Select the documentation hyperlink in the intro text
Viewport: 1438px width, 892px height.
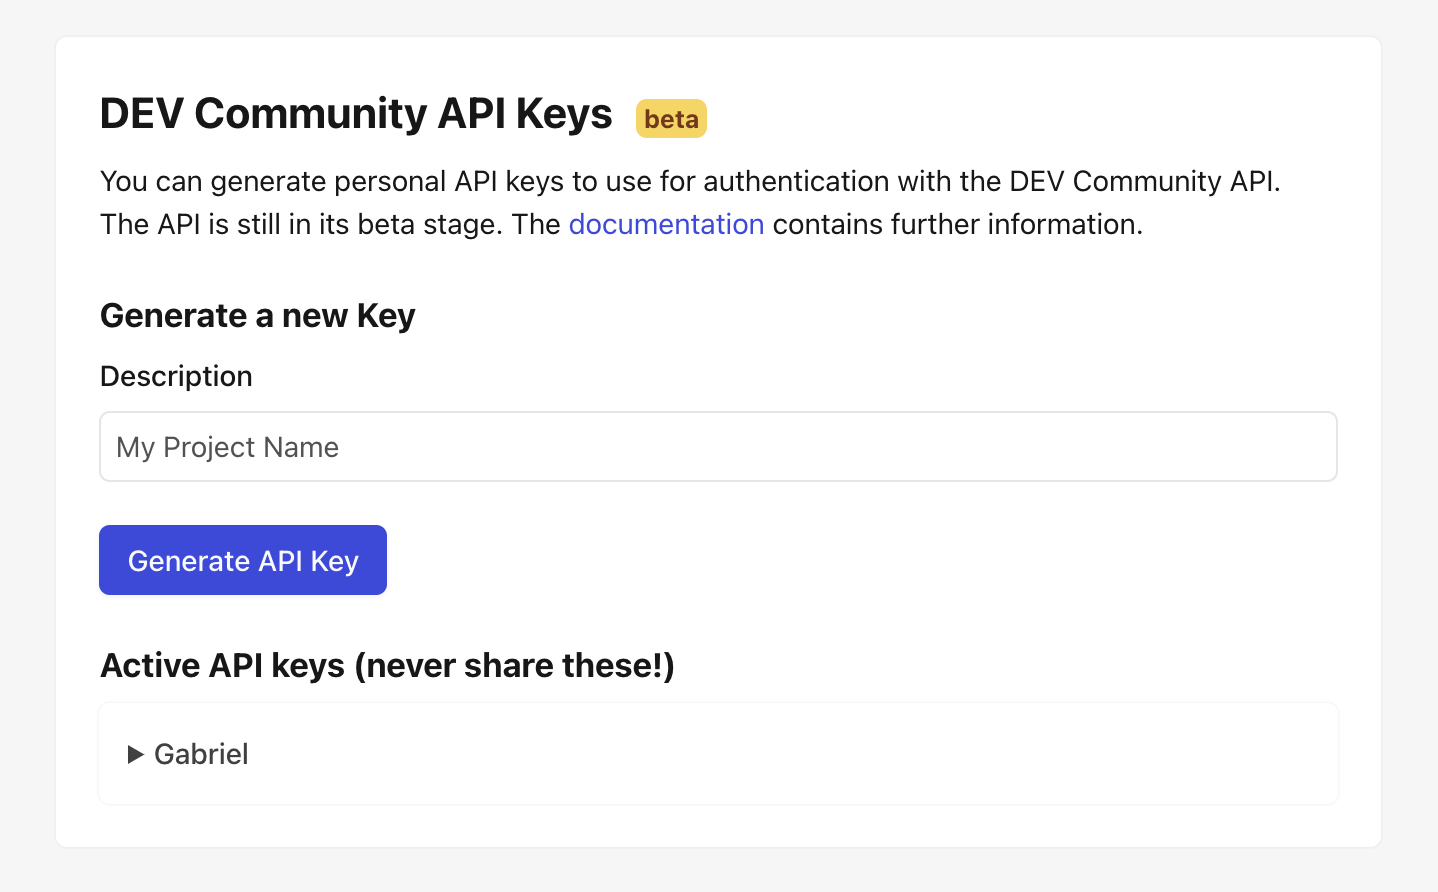[x=666, y=224]
